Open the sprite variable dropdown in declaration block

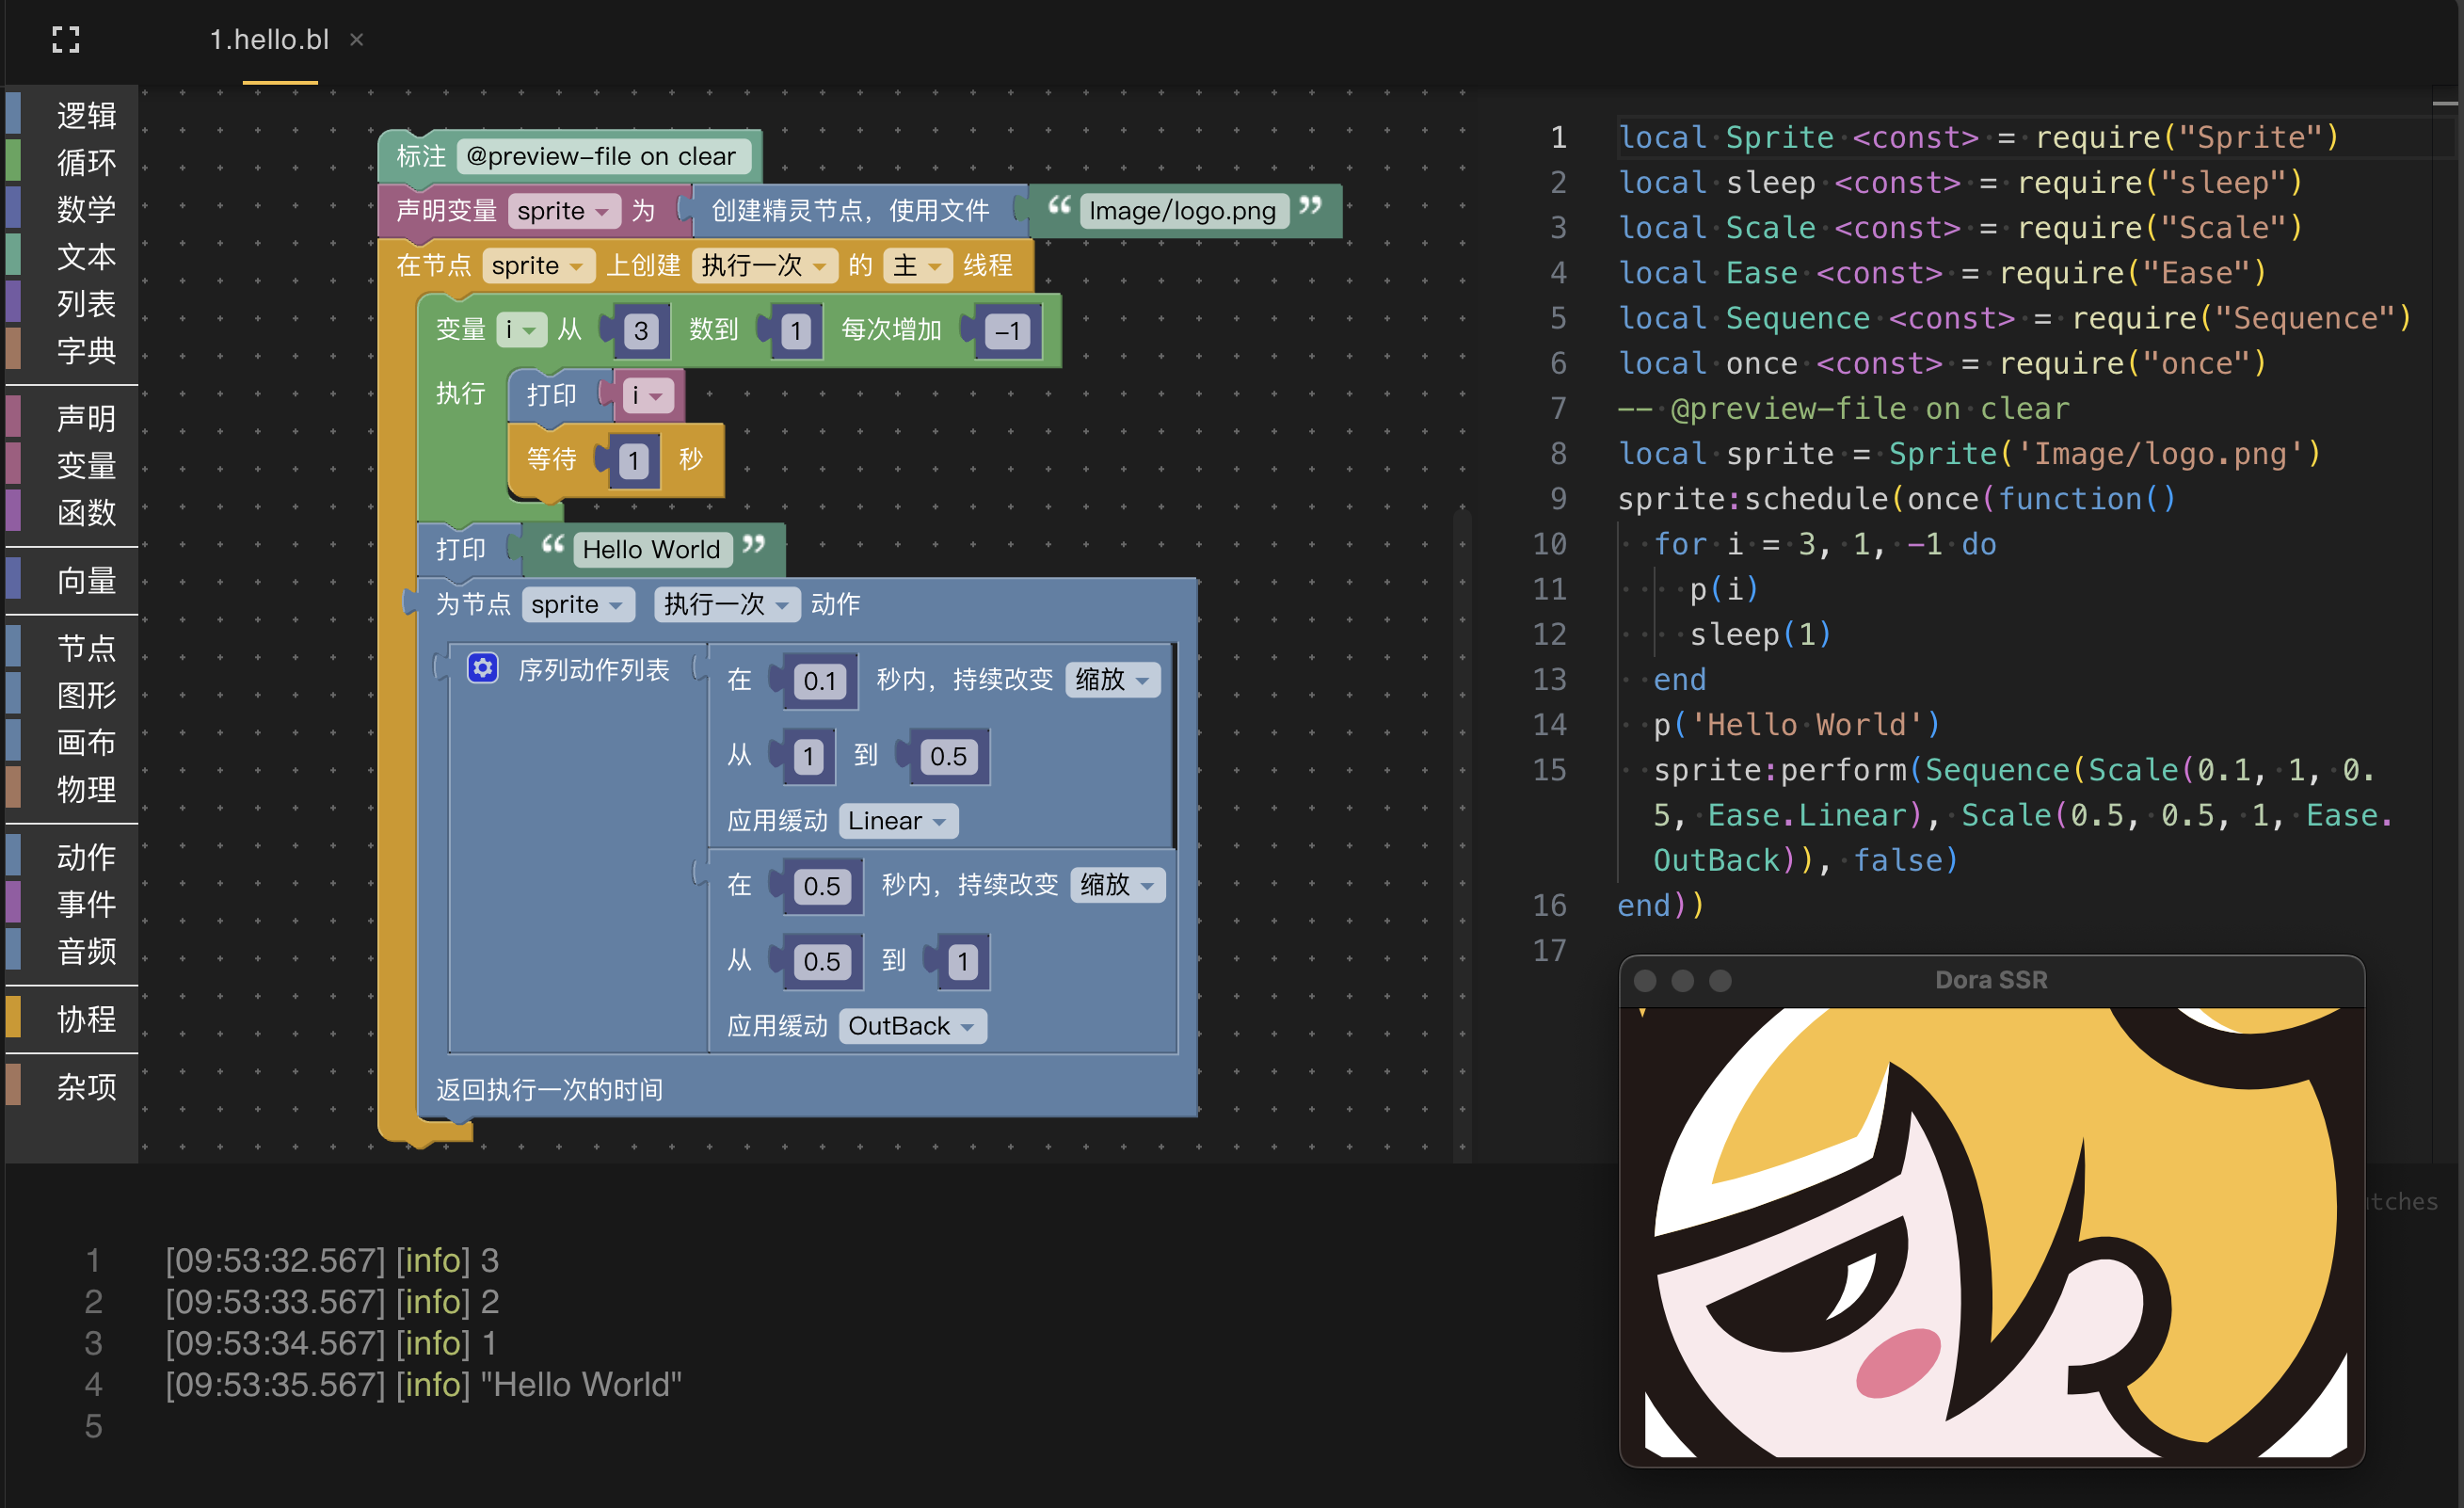click(563, 211)
